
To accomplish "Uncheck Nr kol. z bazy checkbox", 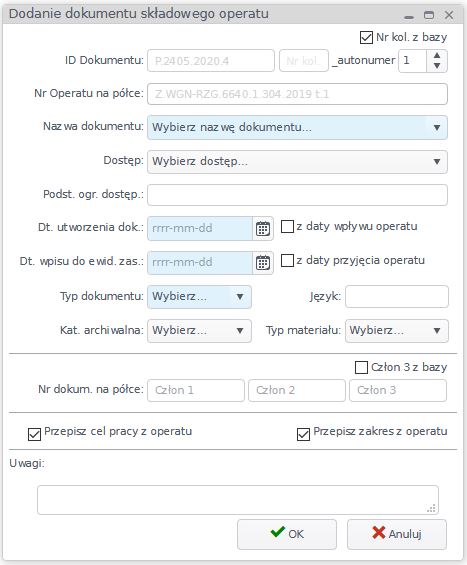I will [366, 37].
